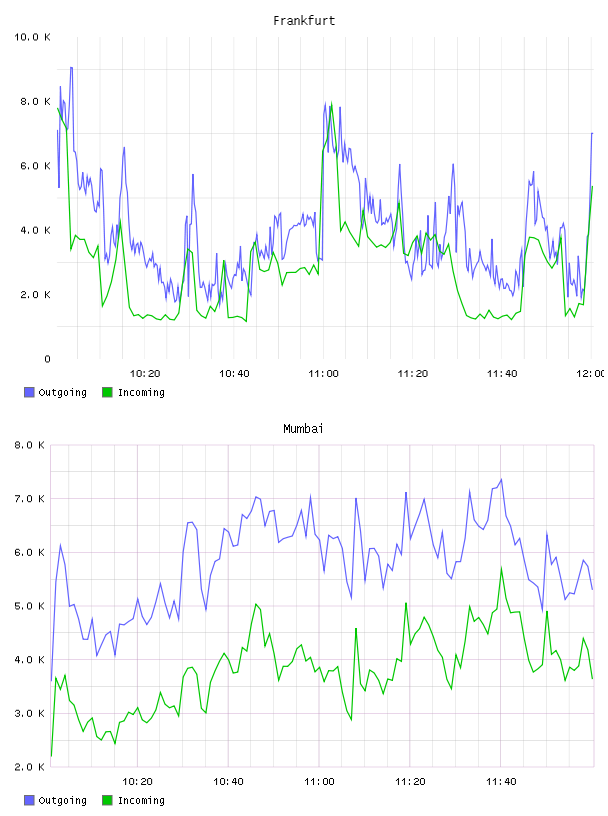Click the 11:20 label on the Frankfurt x-axis
The height and width of the screenshot is (816, 608).
click(x=413, y=374)
